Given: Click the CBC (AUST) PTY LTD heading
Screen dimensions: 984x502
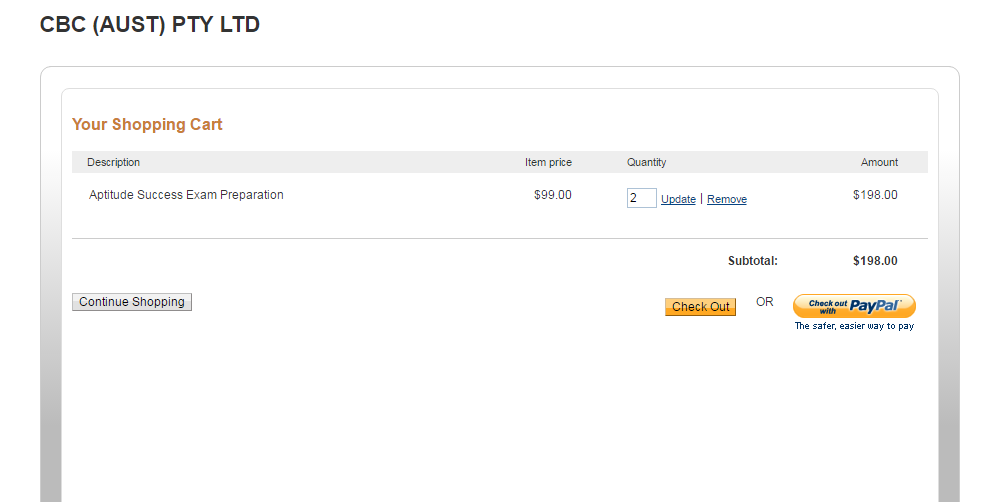Looking at the screenshot, I should (x=150, y=25).
